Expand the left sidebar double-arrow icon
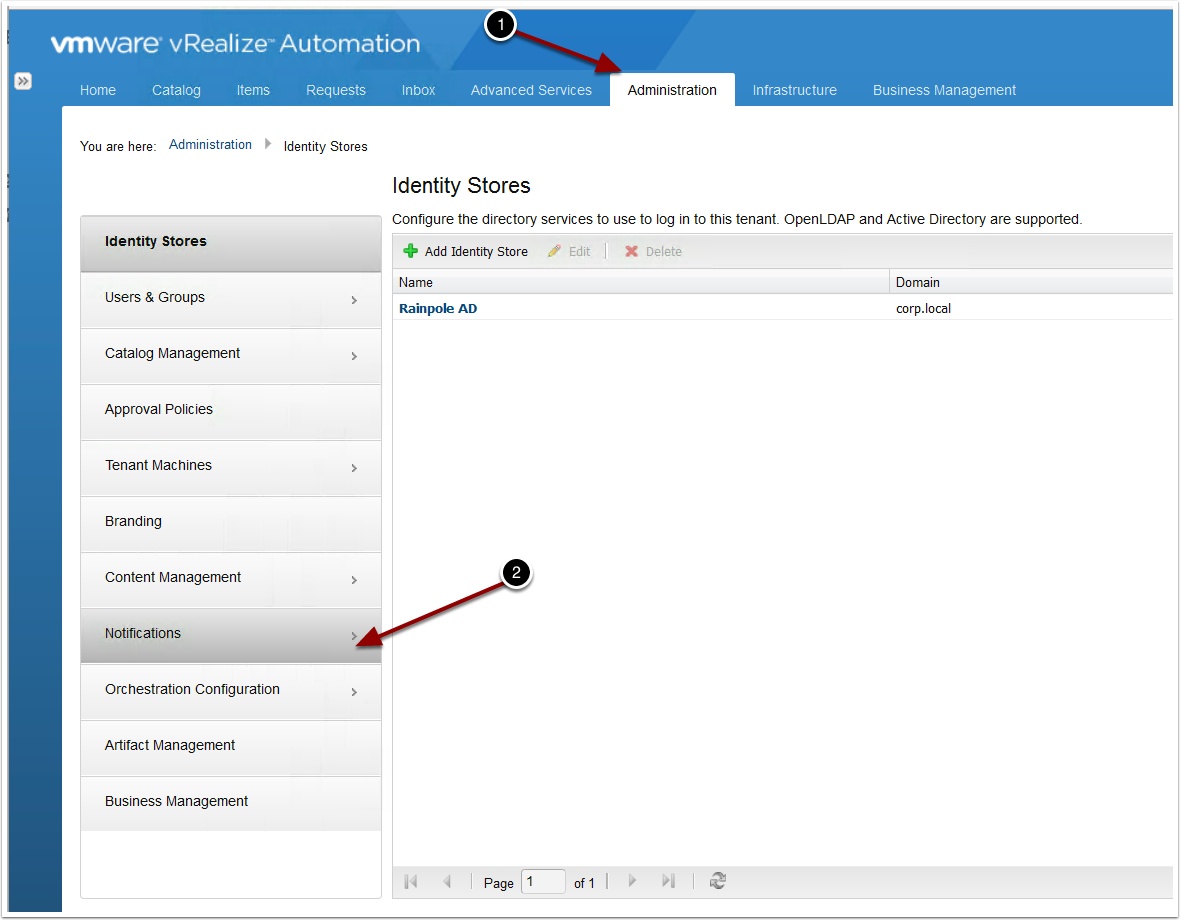The height and width of the screenshot is (920, 1180). click(23, 80)
